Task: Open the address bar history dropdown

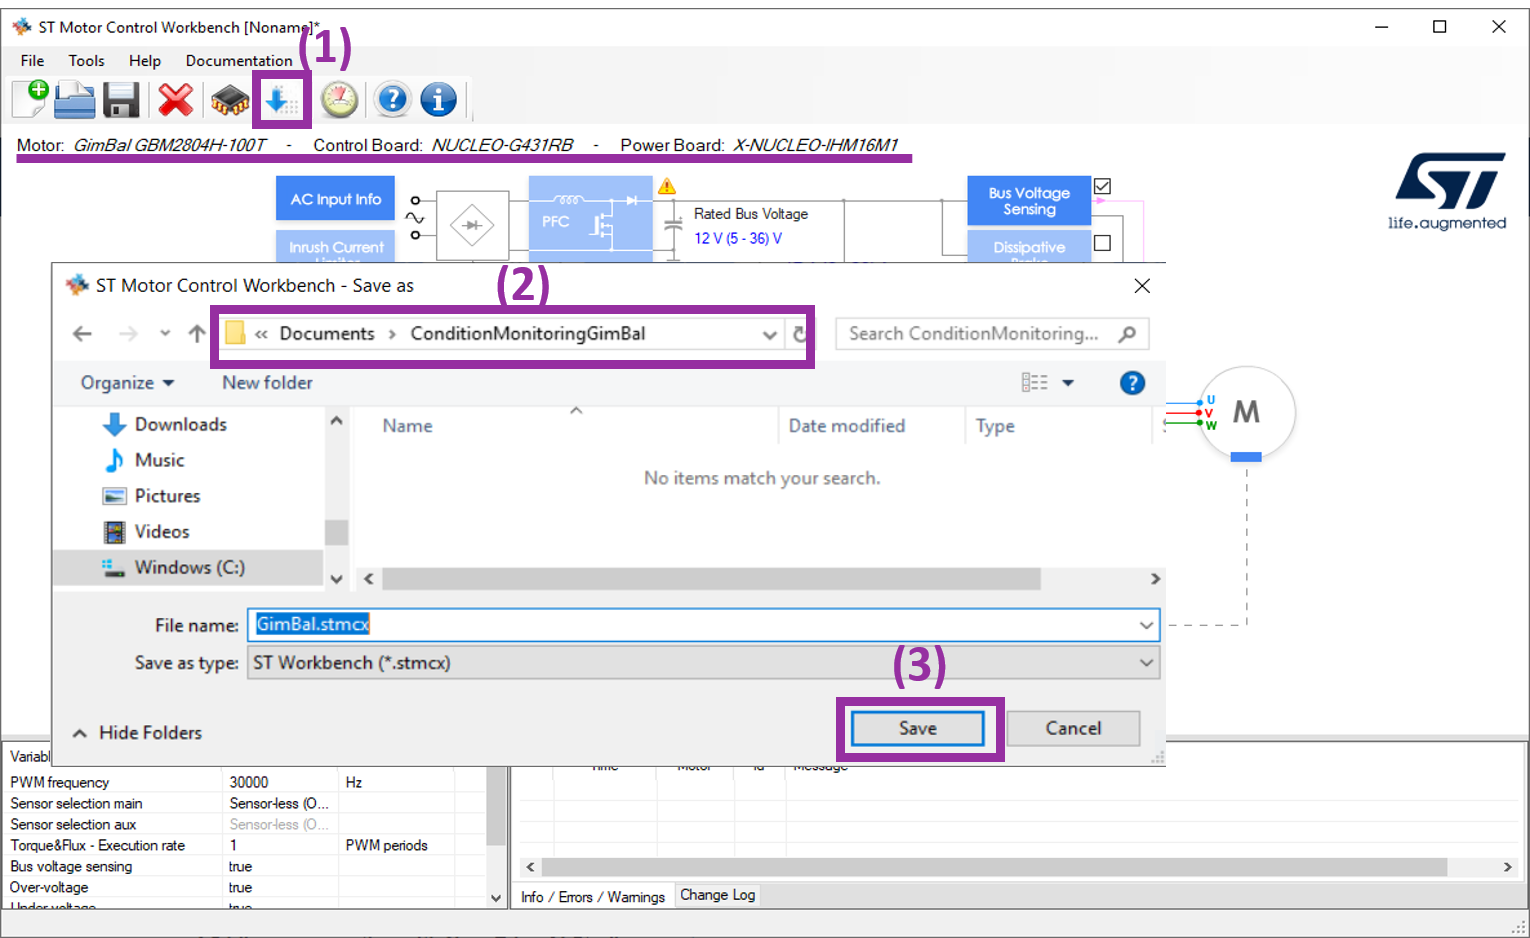Action: click(769, 335)
